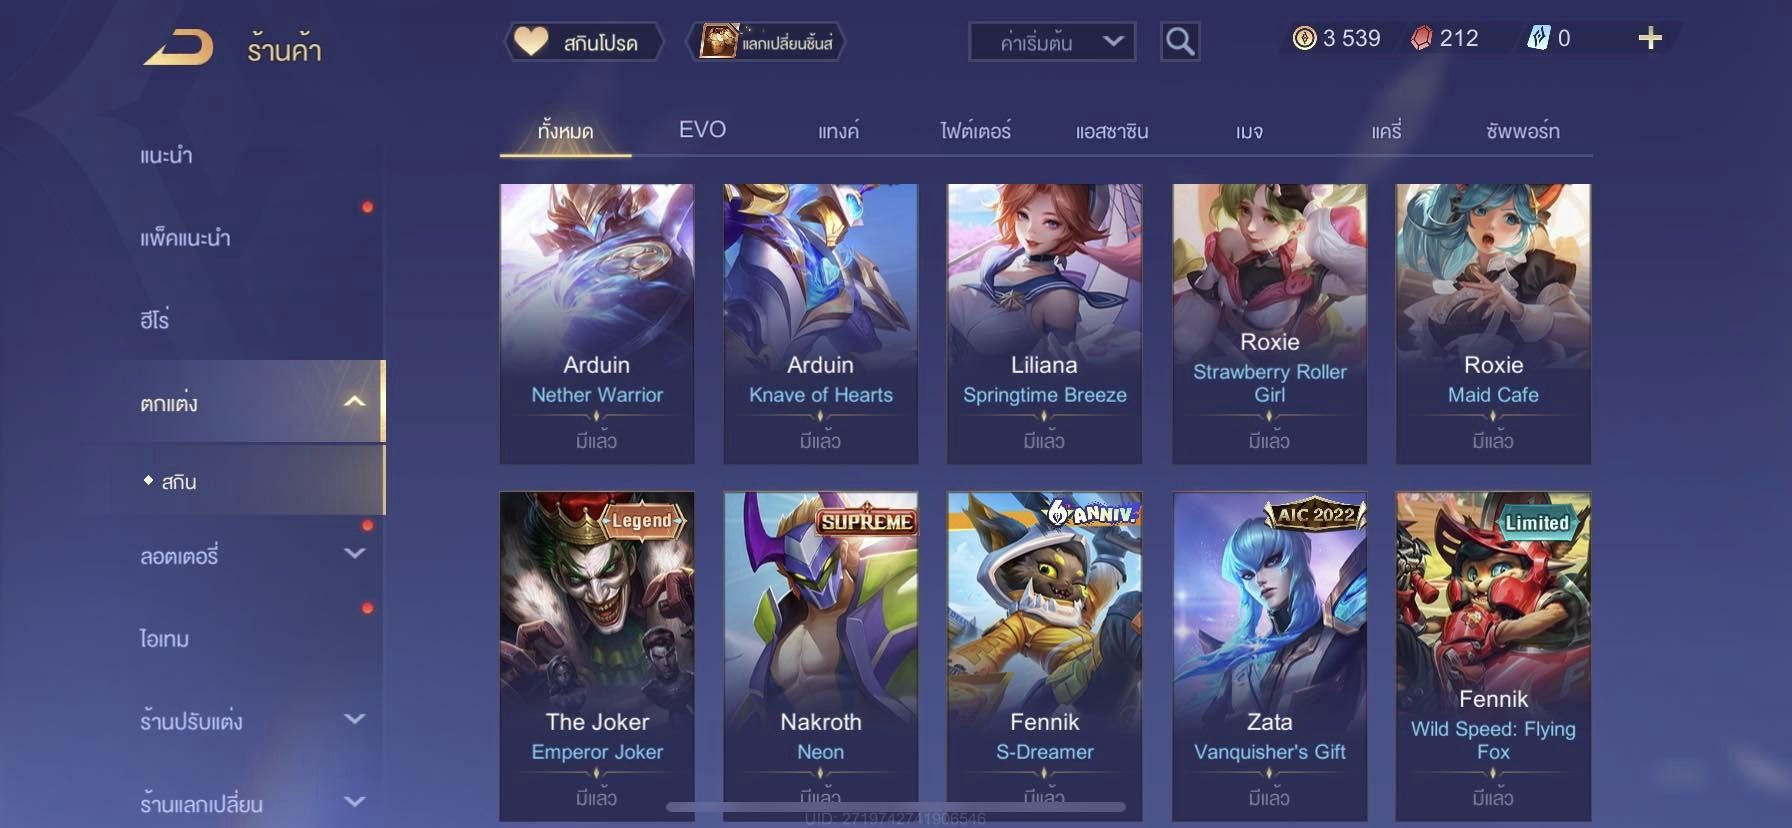Screen dimensions: 1792x828
Task: Click the blue voucher icon showing 0
Action: point(1538,39)
